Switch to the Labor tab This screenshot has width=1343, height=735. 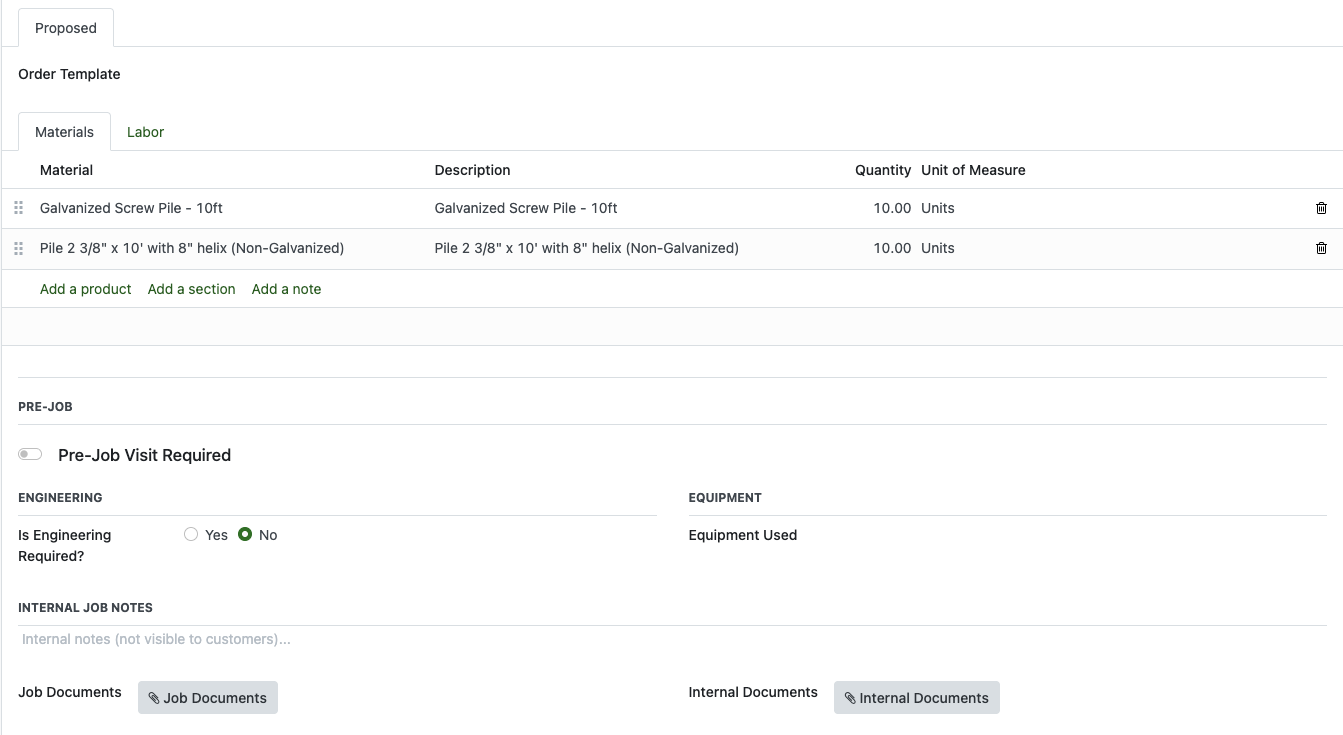pyautogui.click(x=145, y=132)
